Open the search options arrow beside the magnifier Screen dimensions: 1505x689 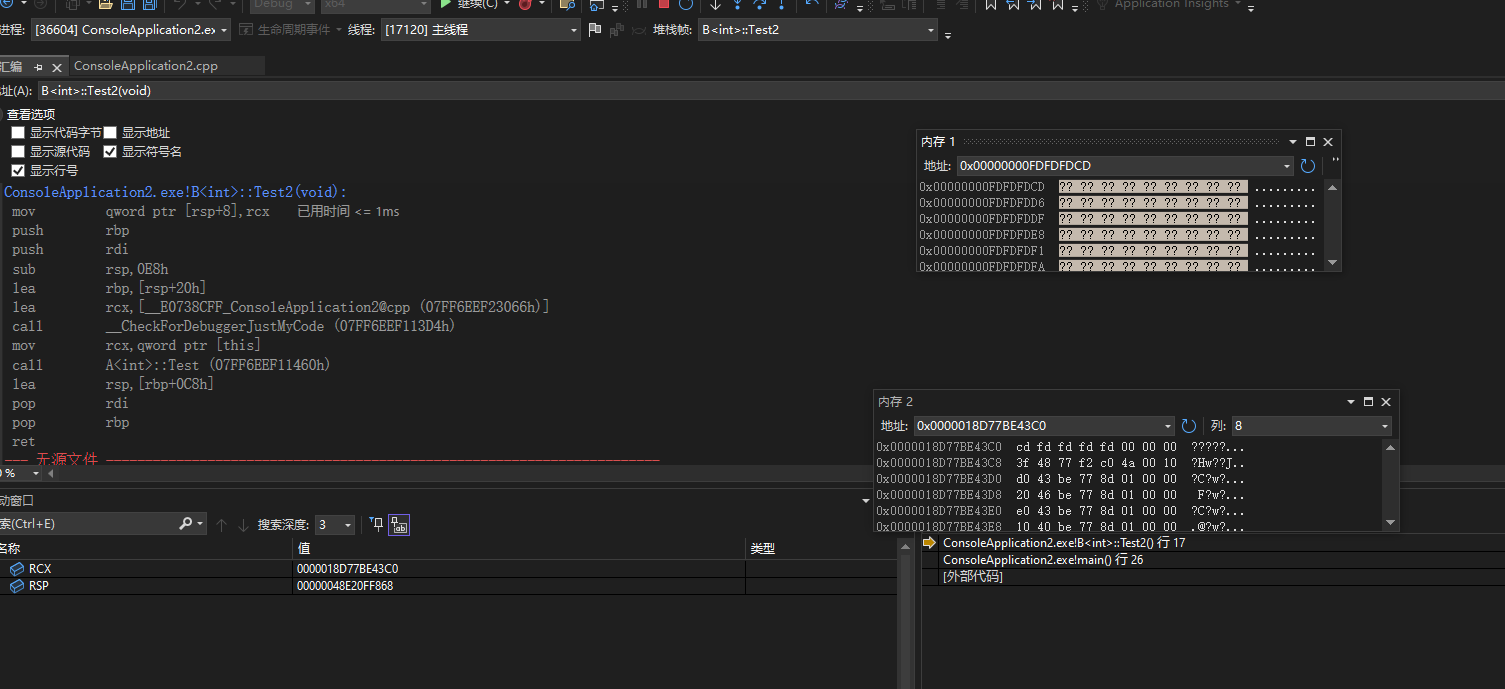201,524
